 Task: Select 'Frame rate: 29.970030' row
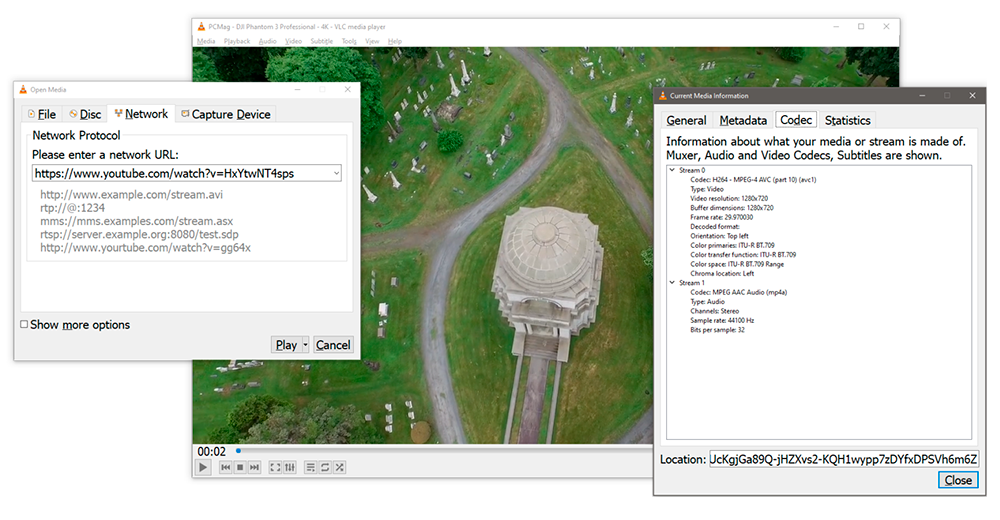[x=721, y=218]
